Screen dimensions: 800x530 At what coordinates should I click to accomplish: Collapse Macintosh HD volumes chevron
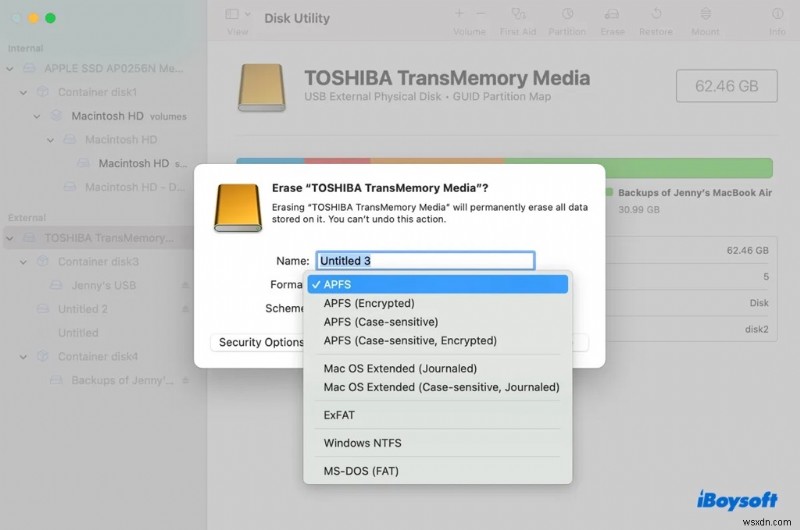(37, 116)
